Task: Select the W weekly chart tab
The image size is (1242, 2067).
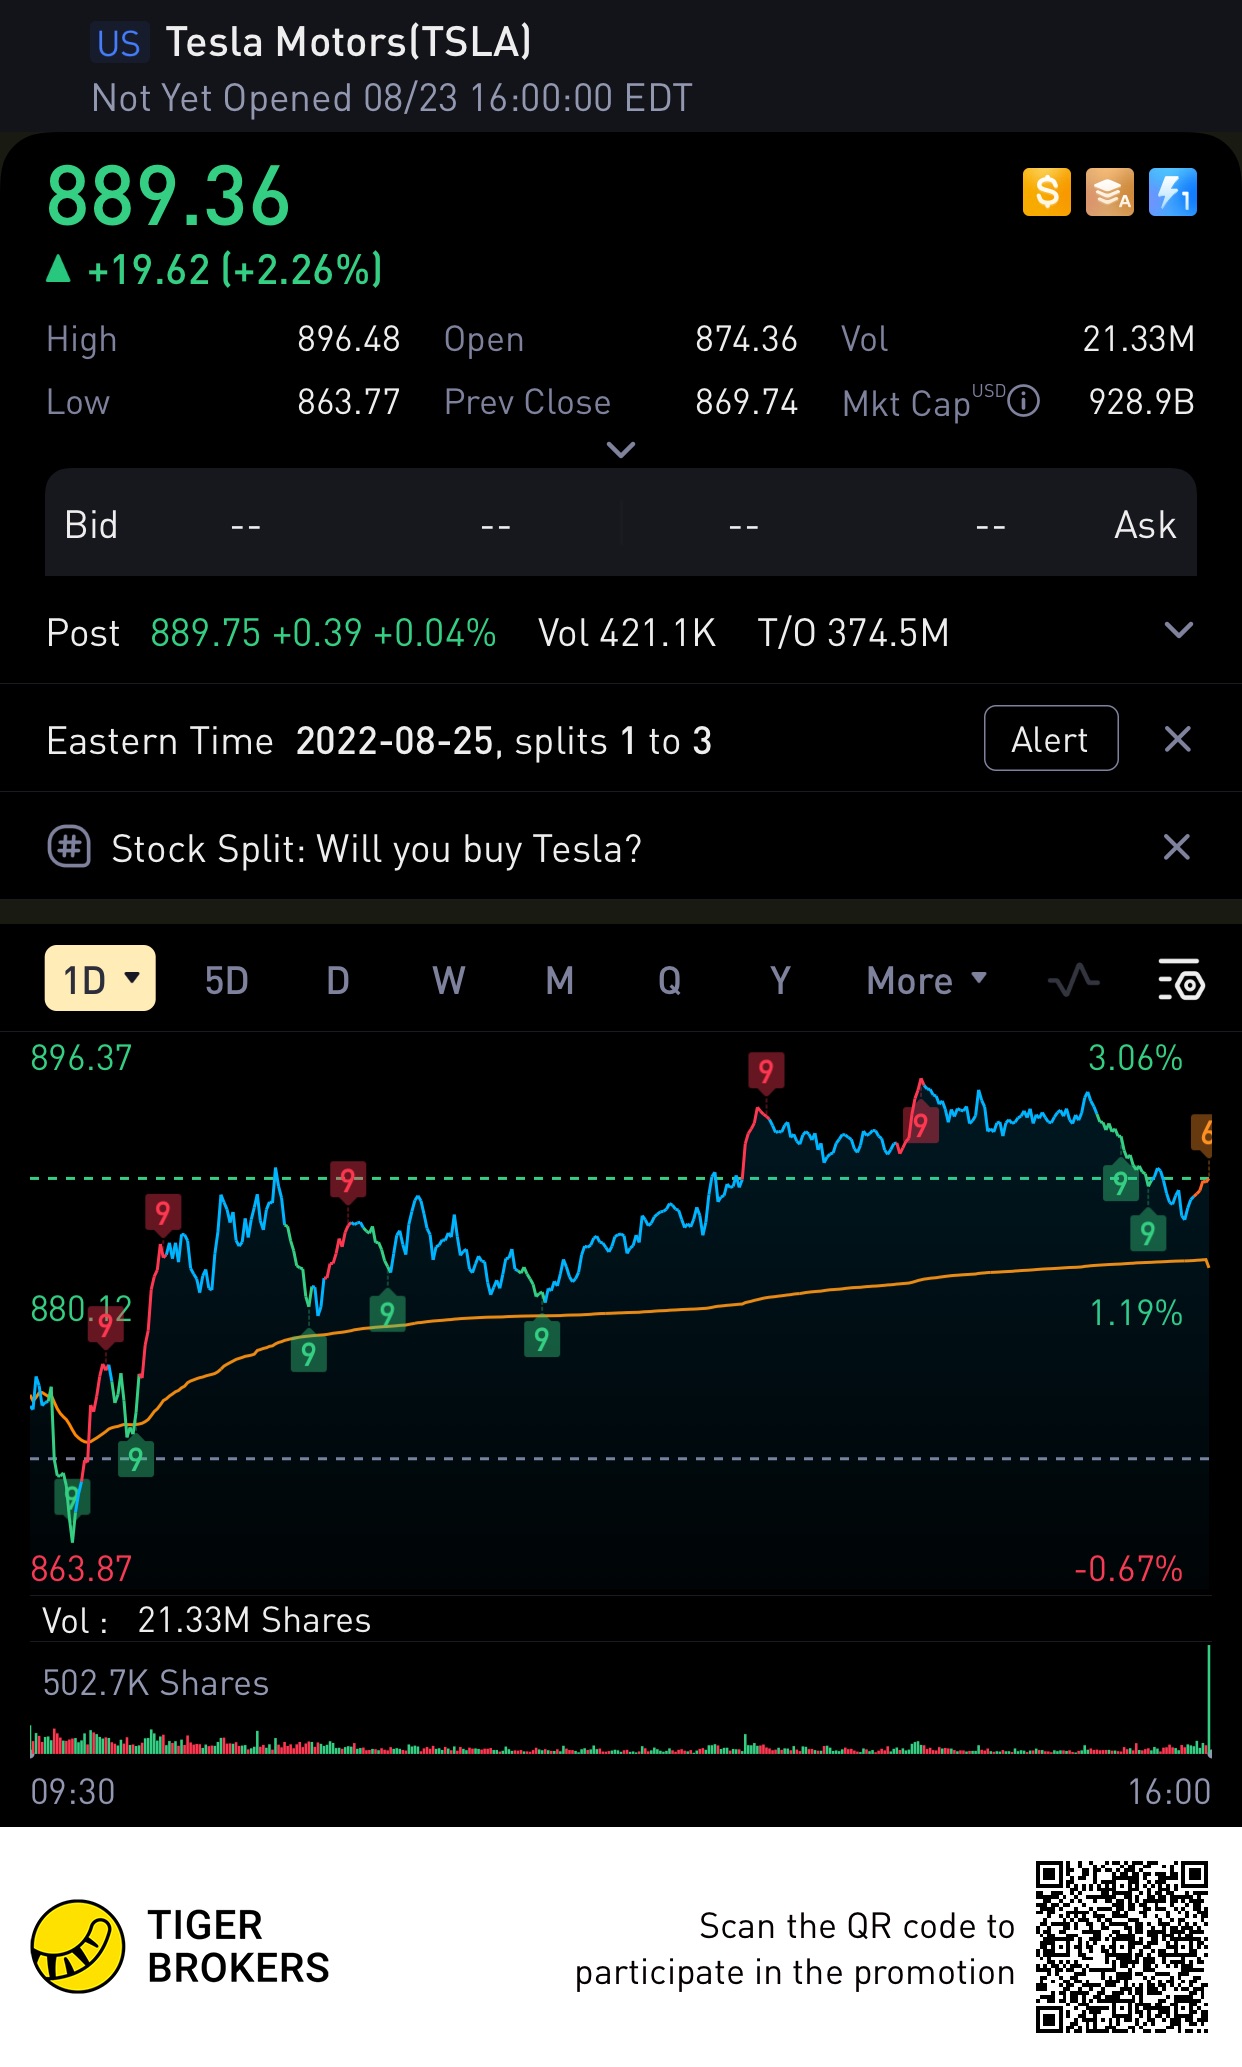Action: click(x=449, y=980)
